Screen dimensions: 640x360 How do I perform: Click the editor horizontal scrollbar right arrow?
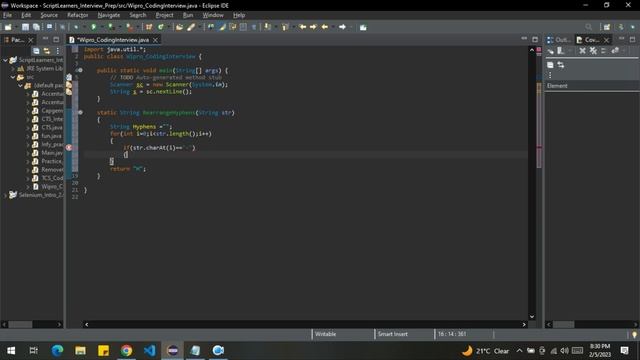tap(524, 324)
